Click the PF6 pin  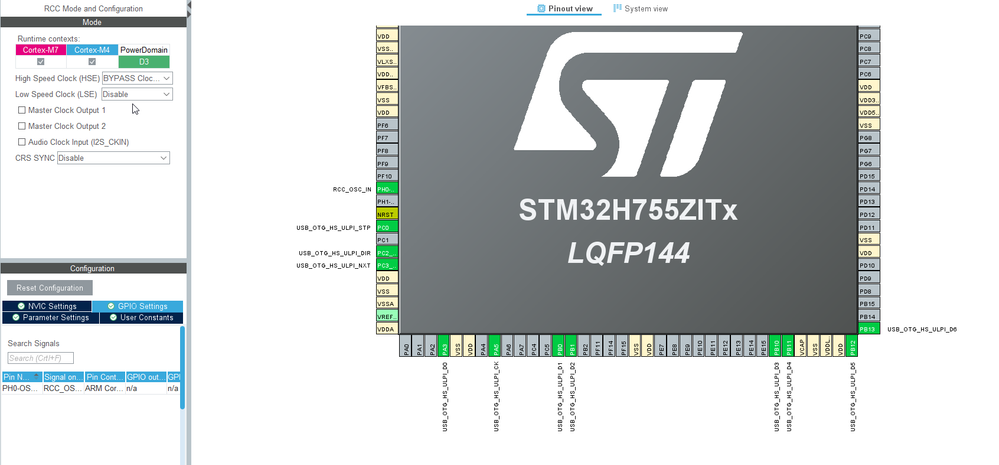(x=387, y=125)
